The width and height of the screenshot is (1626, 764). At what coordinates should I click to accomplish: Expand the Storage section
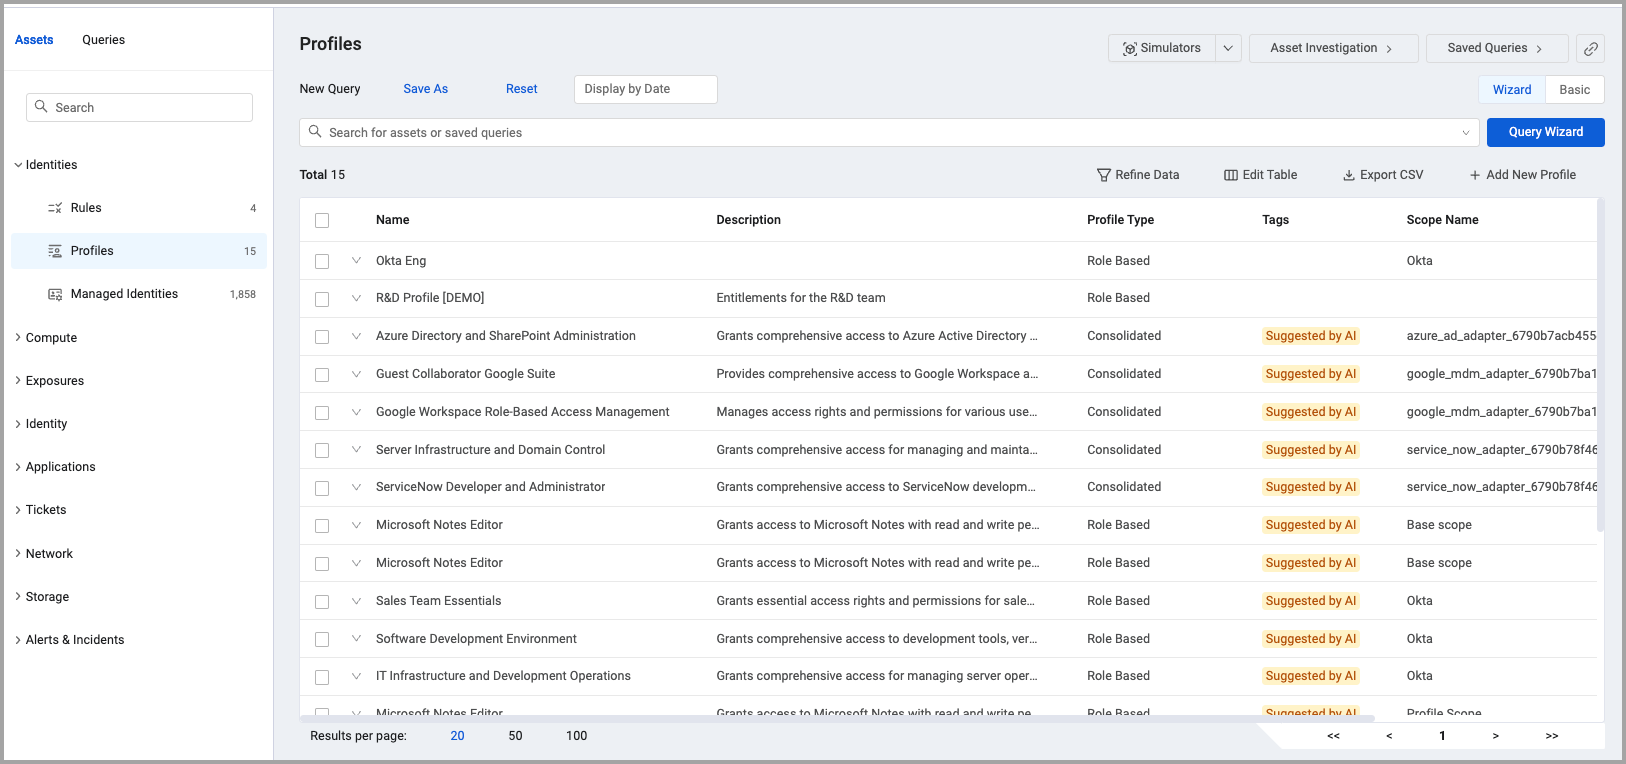[x=18, y=597]
